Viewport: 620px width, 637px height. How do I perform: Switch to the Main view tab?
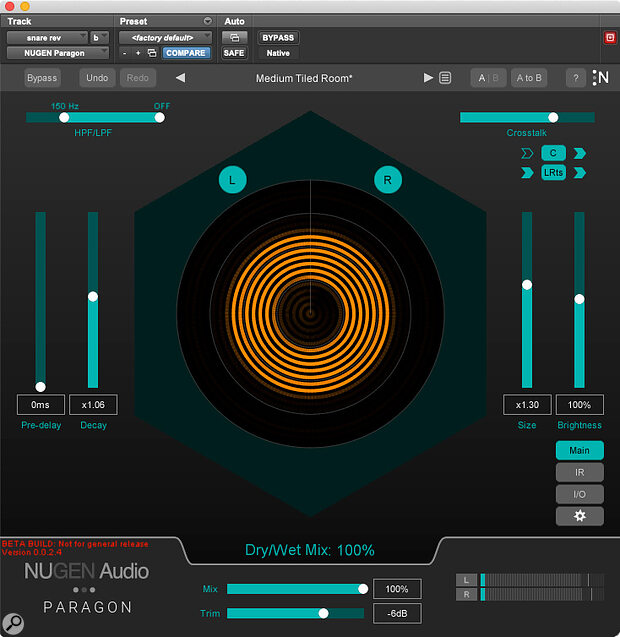[x=579, y=450]
